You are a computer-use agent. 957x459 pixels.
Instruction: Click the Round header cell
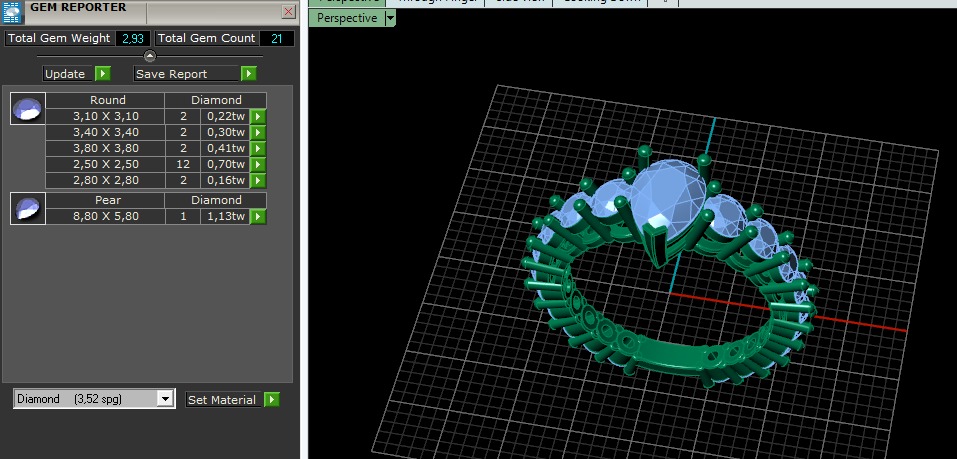106,100
